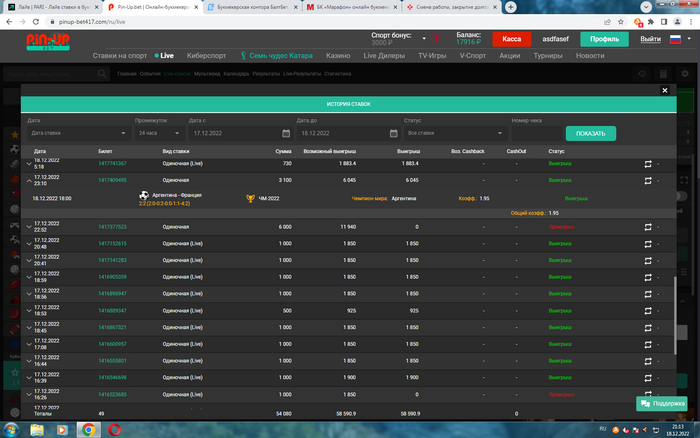Click the 'Номер чека' input field

[537, 133]
